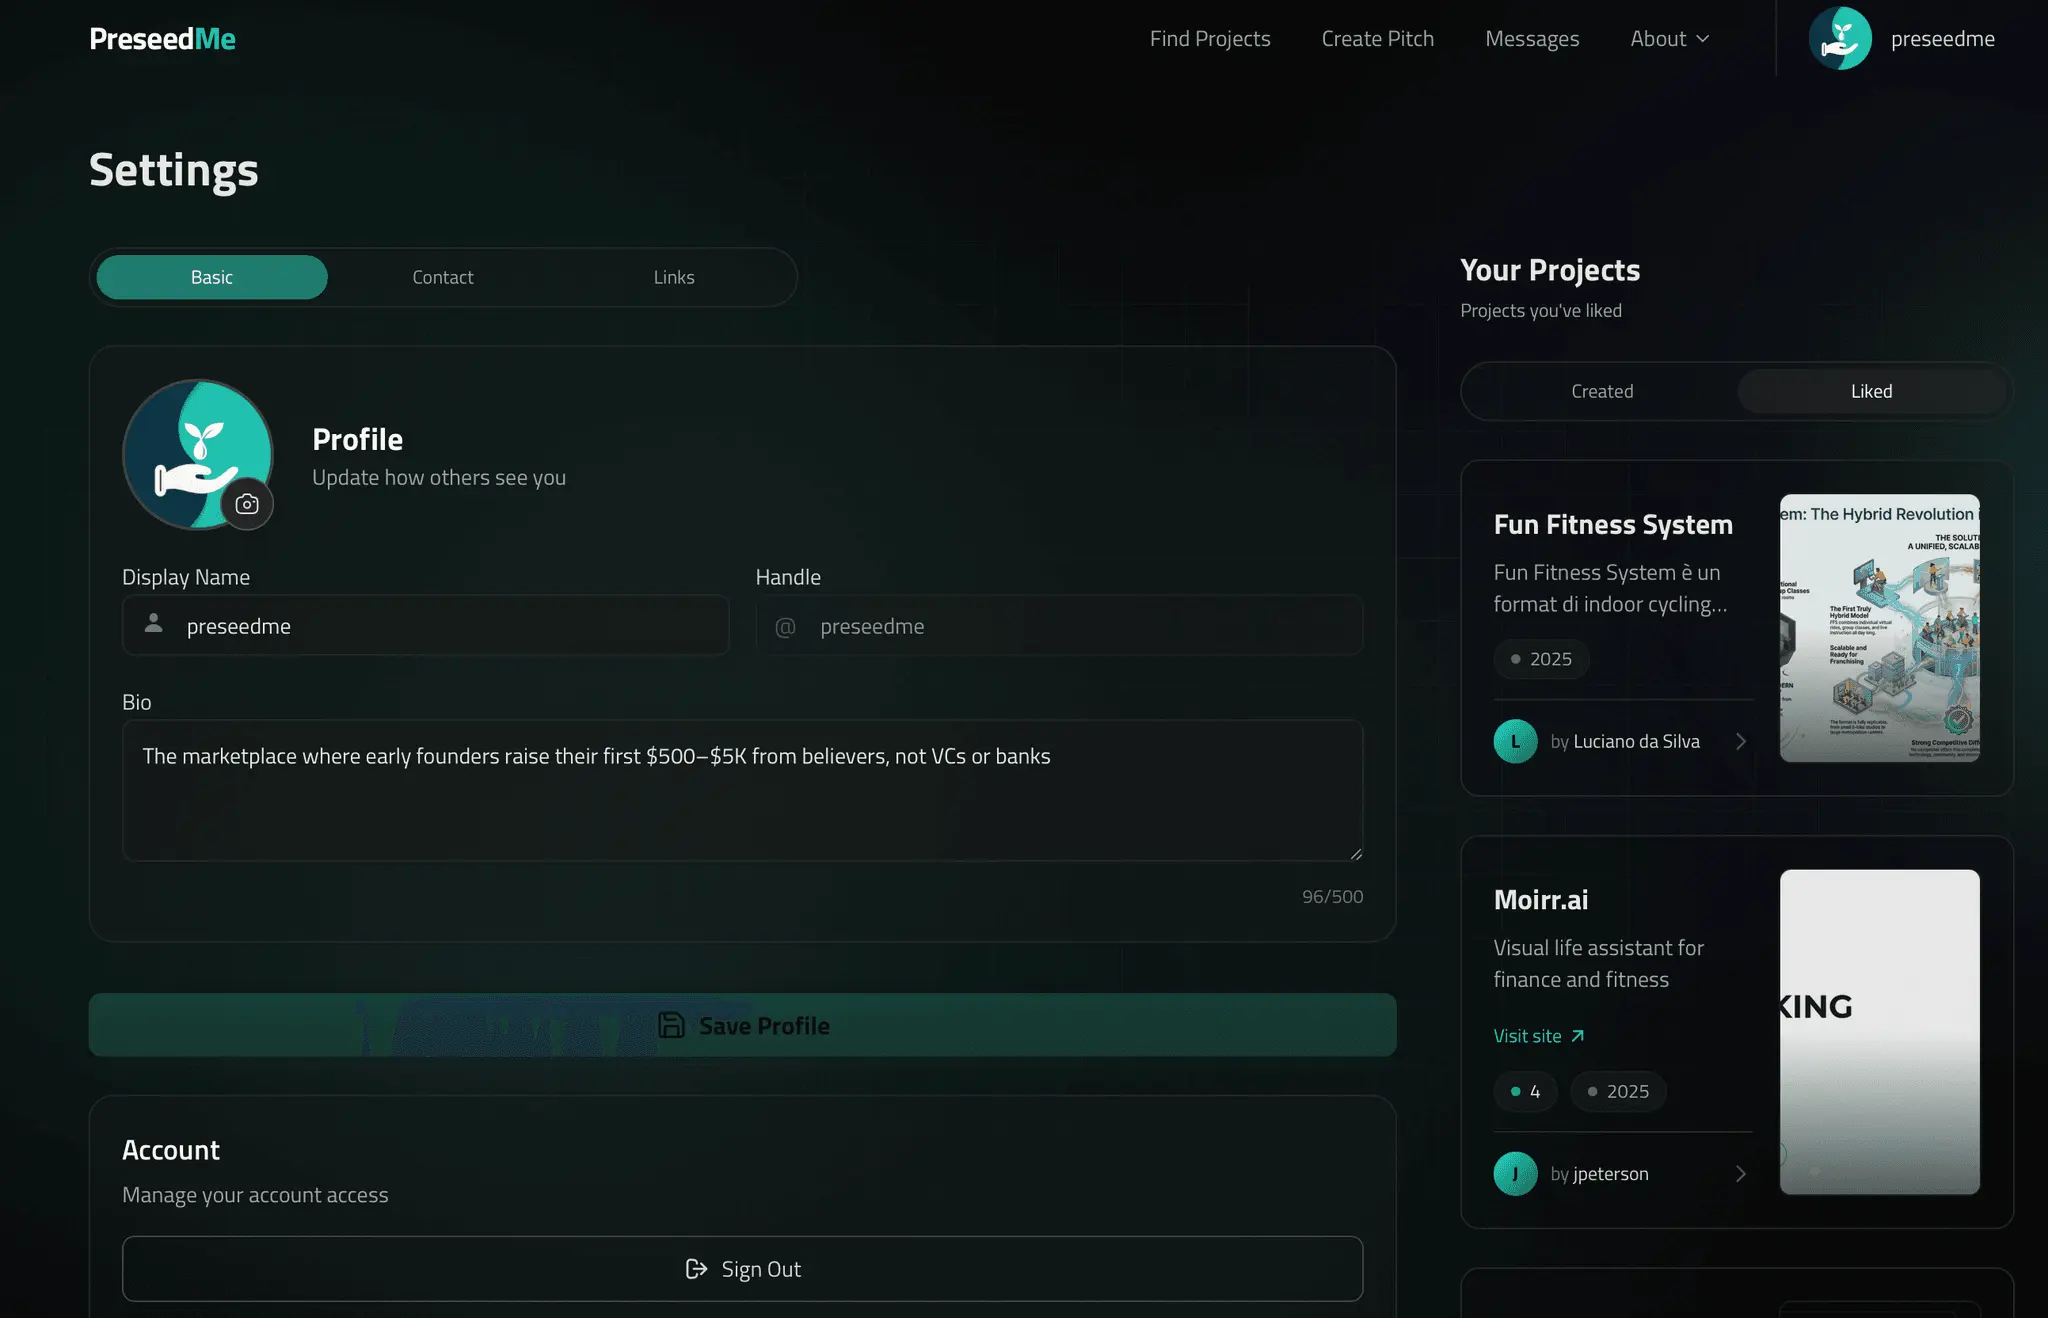Select the Liked projects tab

point(1871,391)
